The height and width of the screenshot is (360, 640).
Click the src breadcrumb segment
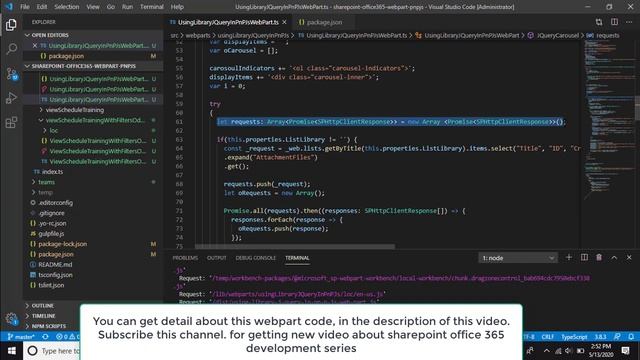[174, 36]
